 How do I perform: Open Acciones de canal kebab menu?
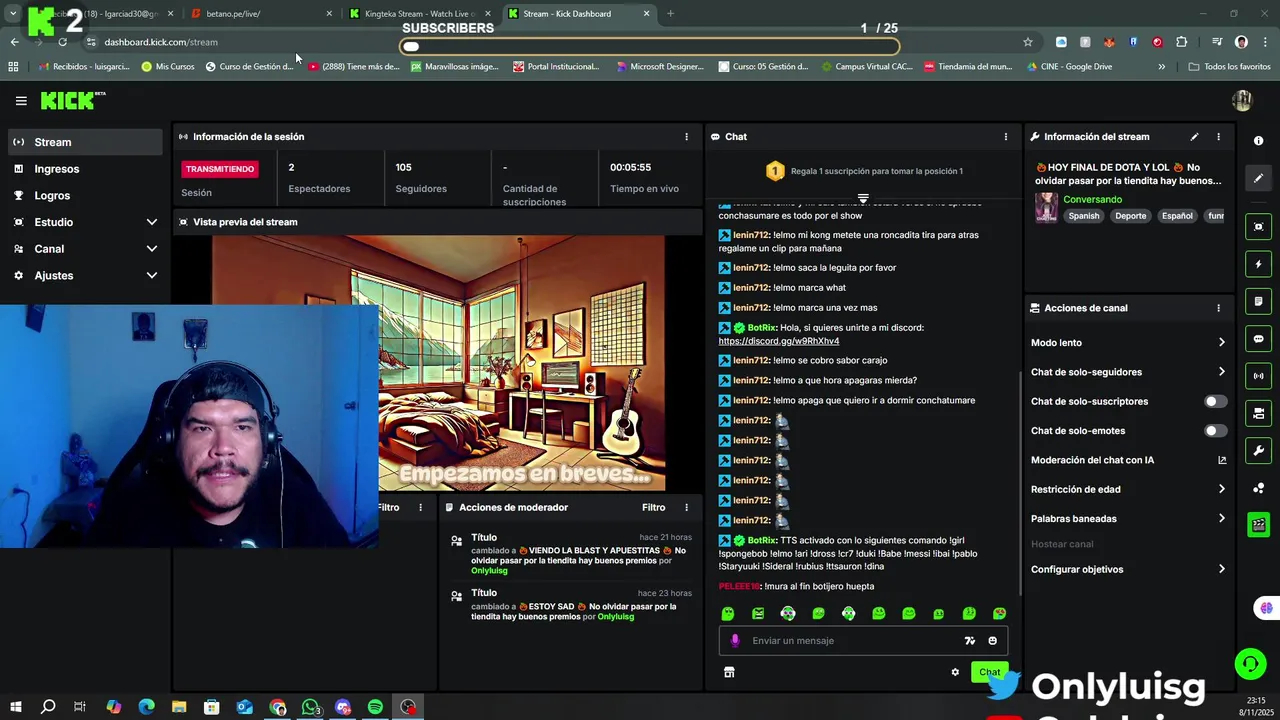(1218, 308)
